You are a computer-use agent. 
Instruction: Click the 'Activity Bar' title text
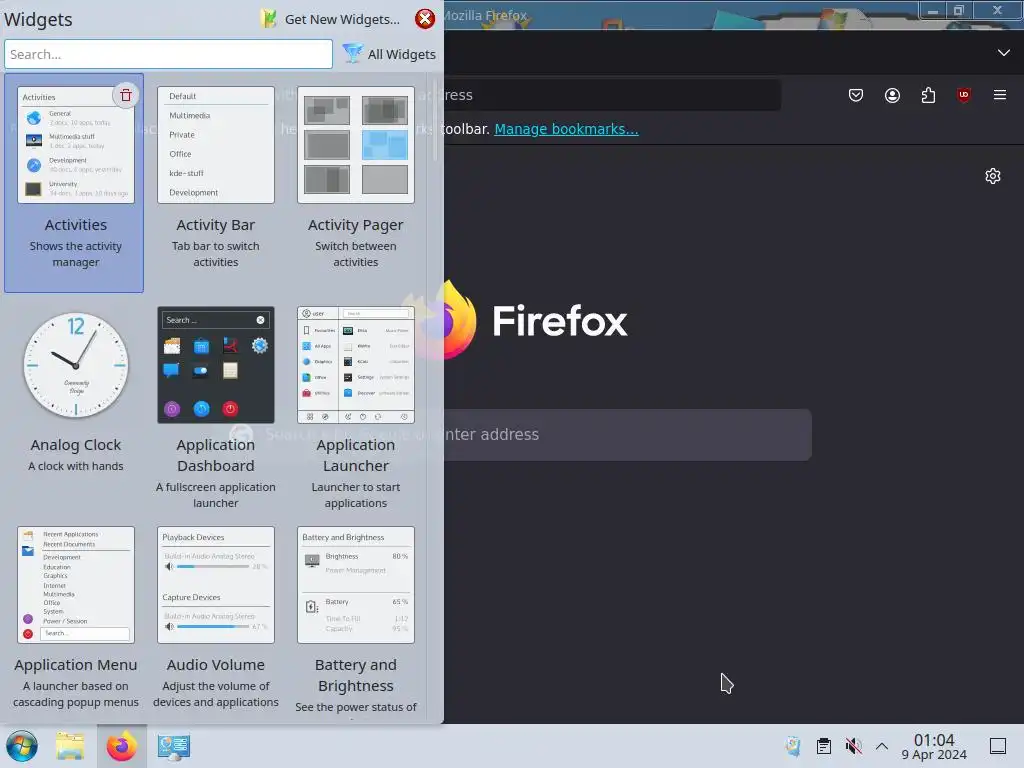click(216, 225)
